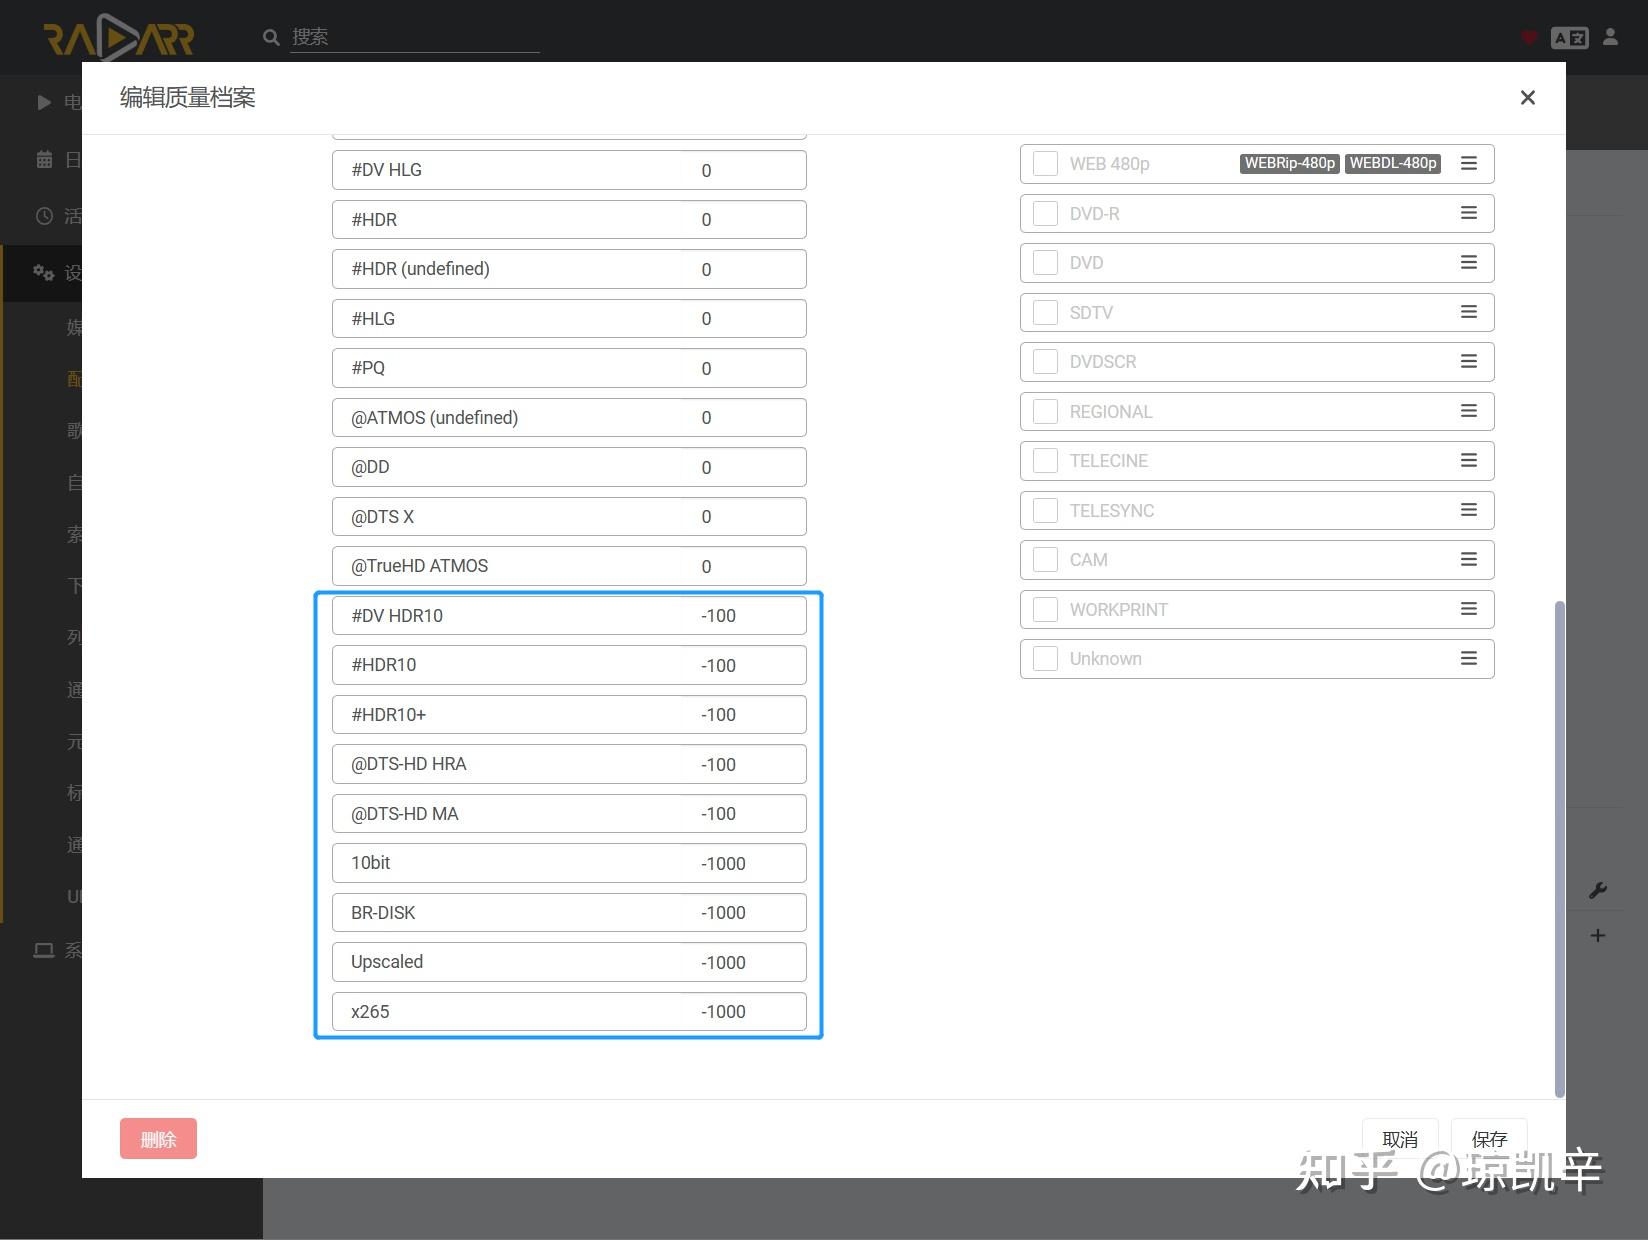Enable the WEB 480p quality checkbox

coord(1045,163)
